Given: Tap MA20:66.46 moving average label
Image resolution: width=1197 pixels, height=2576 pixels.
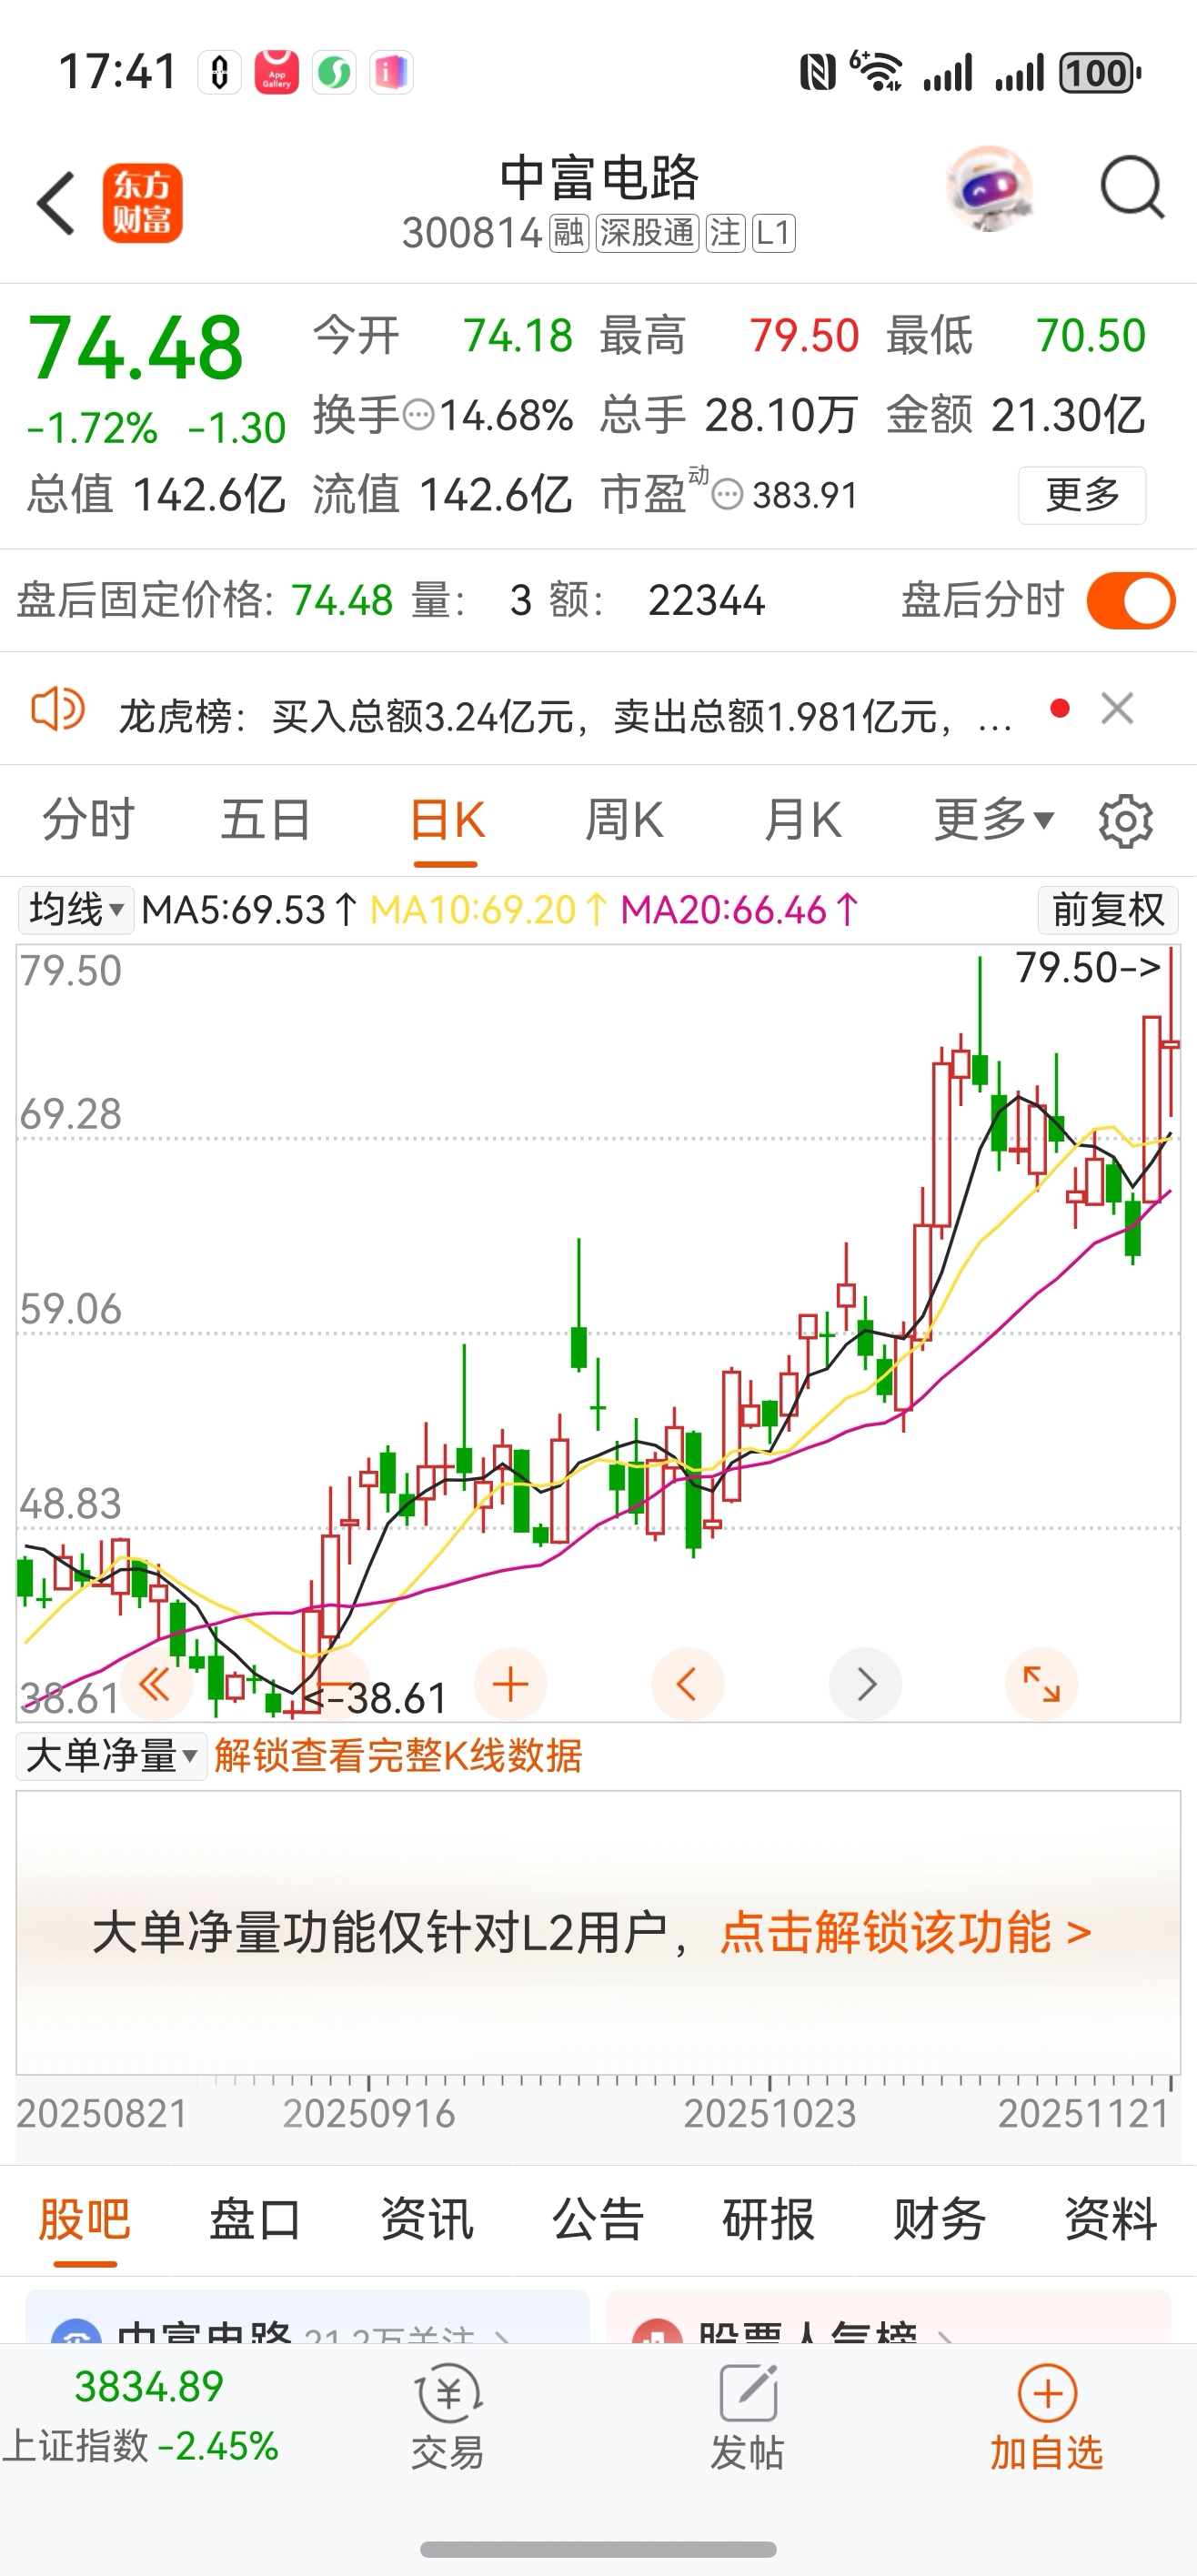Looking at the screenshot, I should tap(740, 910).
